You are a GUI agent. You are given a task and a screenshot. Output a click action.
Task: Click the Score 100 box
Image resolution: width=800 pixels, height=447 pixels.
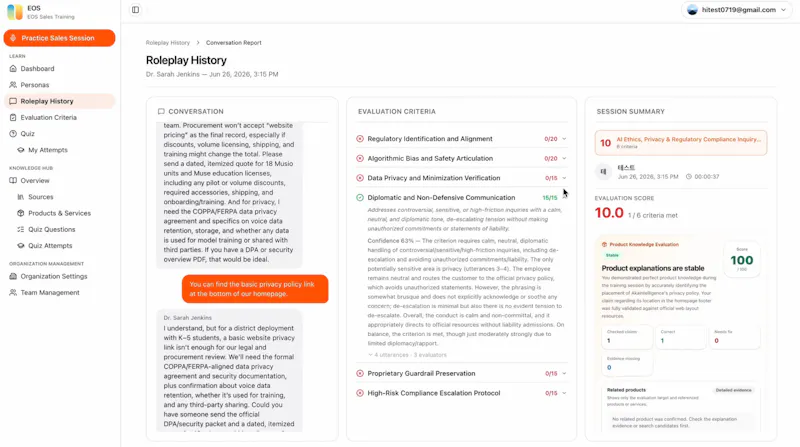pos(742,259)
